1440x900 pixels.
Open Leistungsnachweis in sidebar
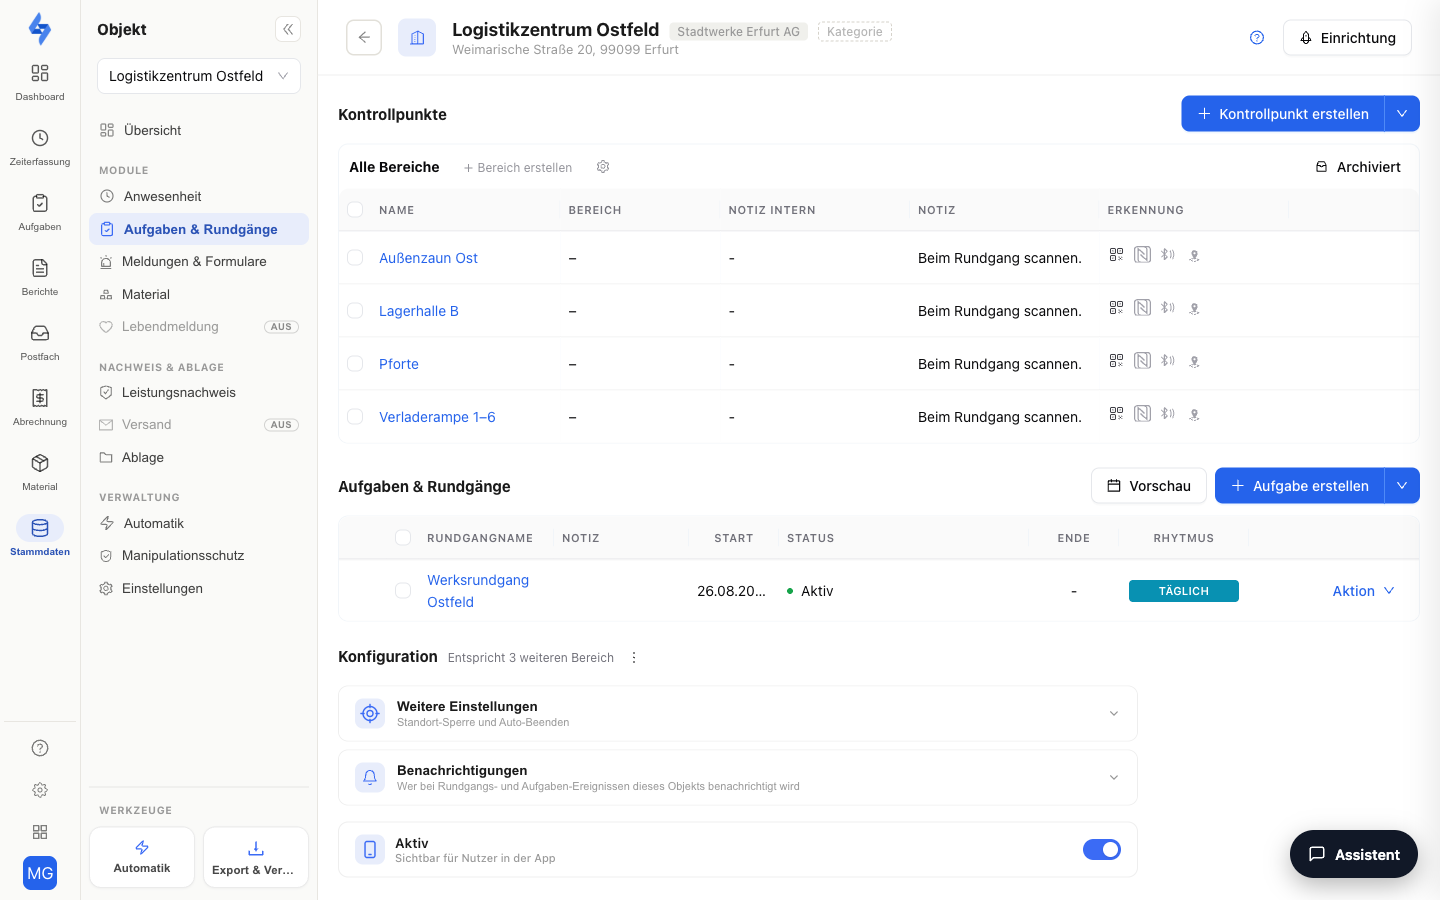[199, 392]
